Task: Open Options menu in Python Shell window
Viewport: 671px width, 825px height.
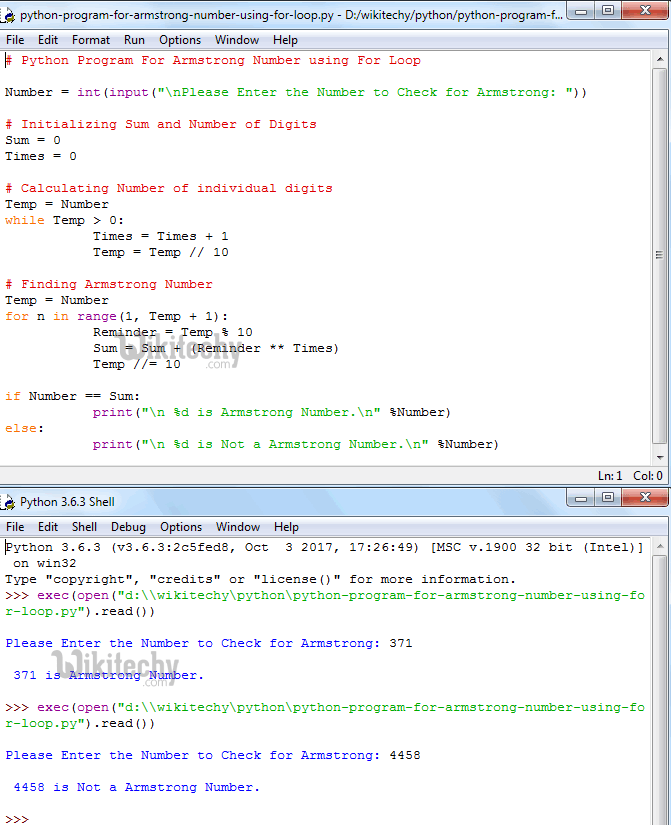Action: pyautogui.click(x=181, y=527)
